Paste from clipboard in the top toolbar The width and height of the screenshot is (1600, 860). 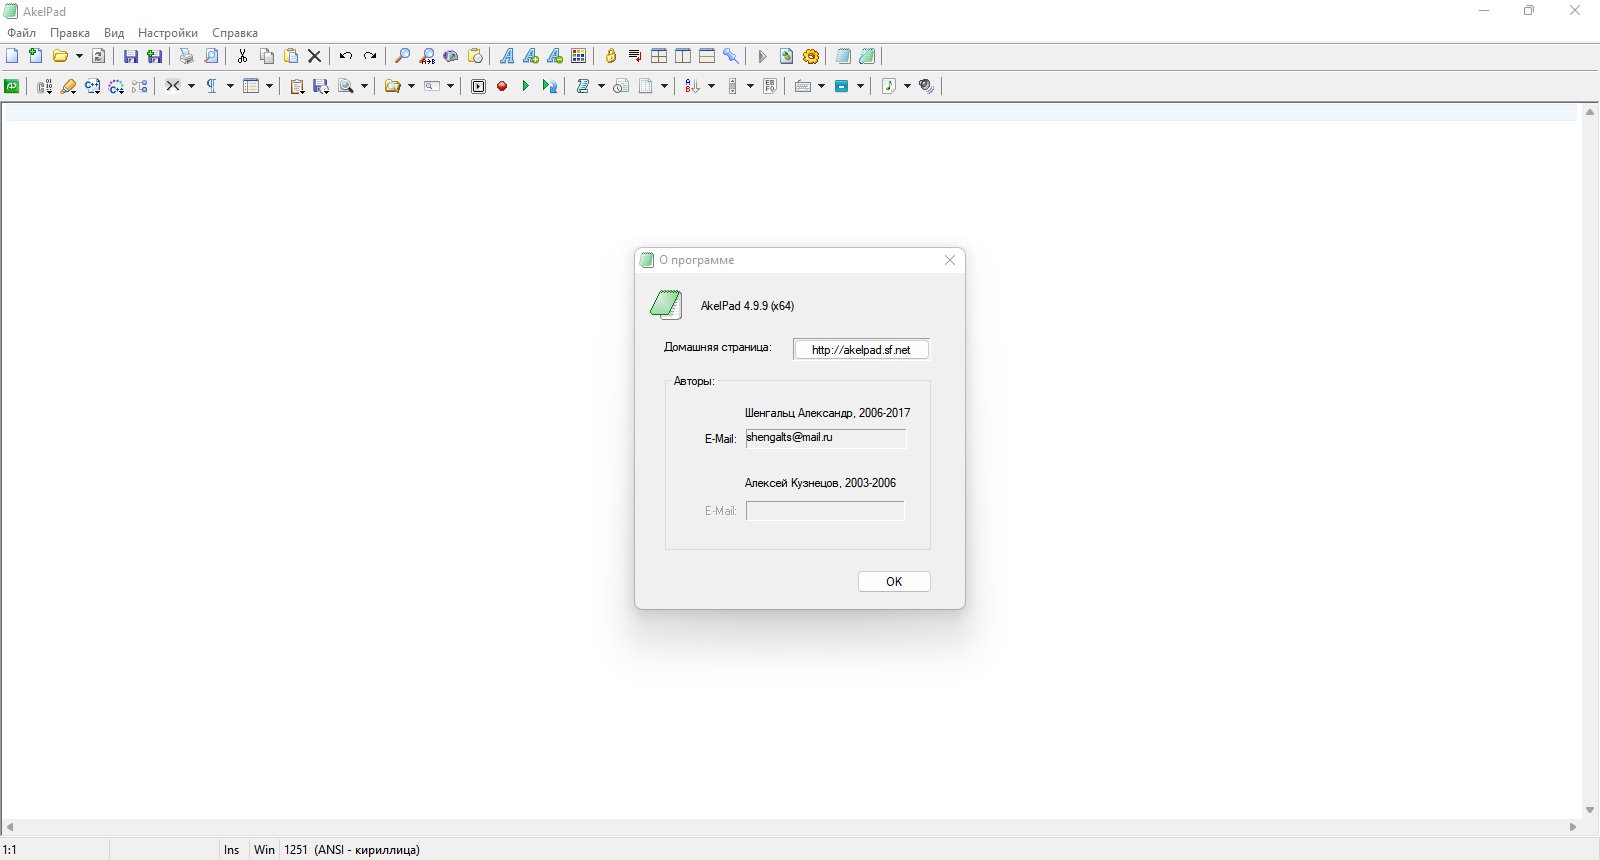point(291,56)
